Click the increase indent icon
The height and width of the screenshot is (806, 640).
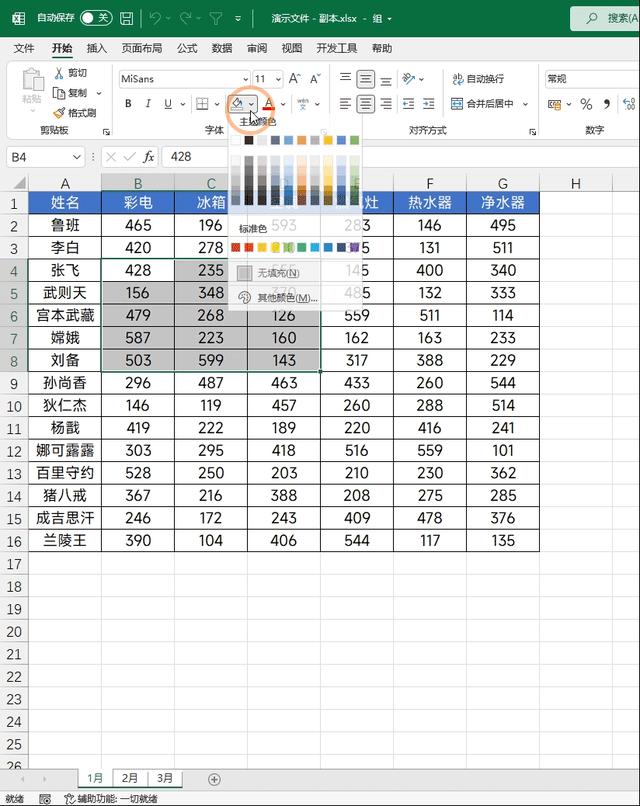pyautogui.click(x=429, y=104)
